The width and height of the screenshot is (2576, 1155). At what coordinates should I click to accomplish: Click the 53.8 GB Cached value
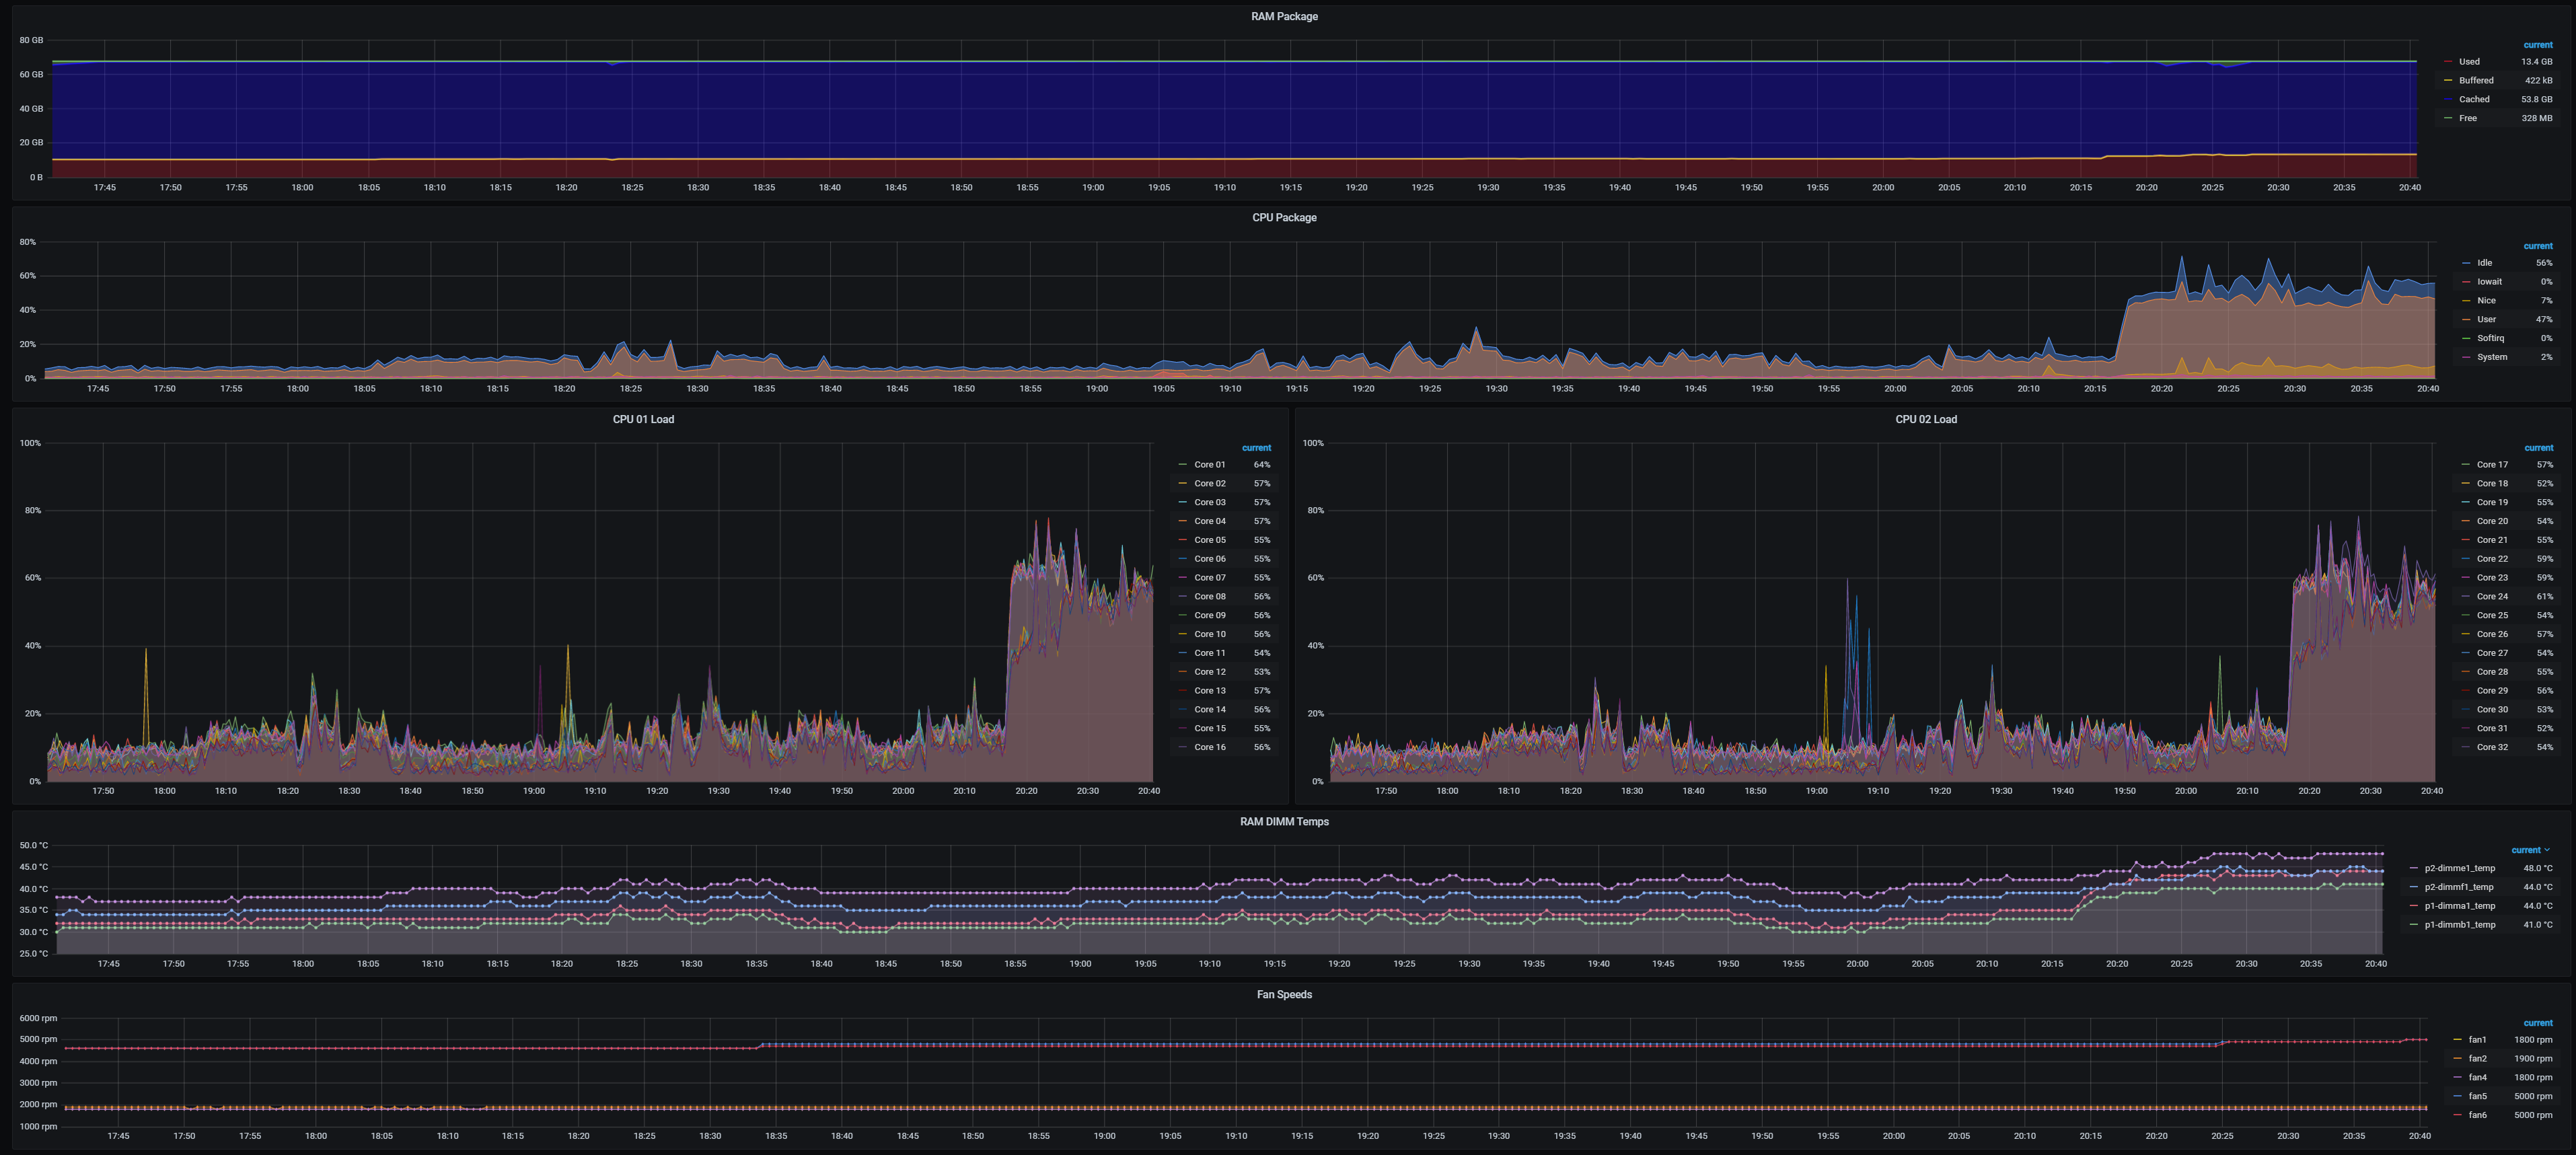[2536, 100]
